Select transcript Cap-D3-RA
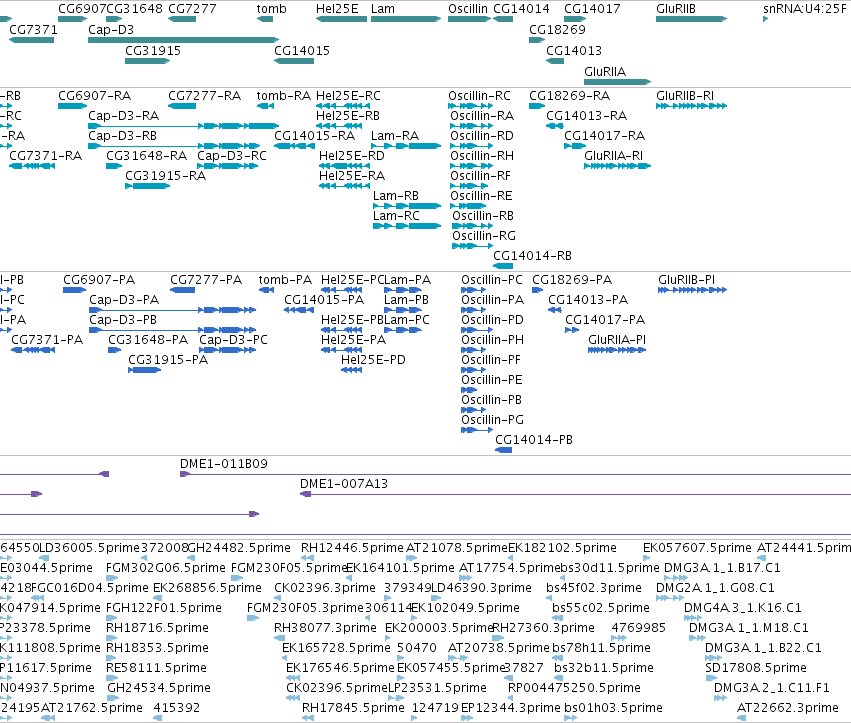Viewport: 851px width, 723px height. (183, 126)
